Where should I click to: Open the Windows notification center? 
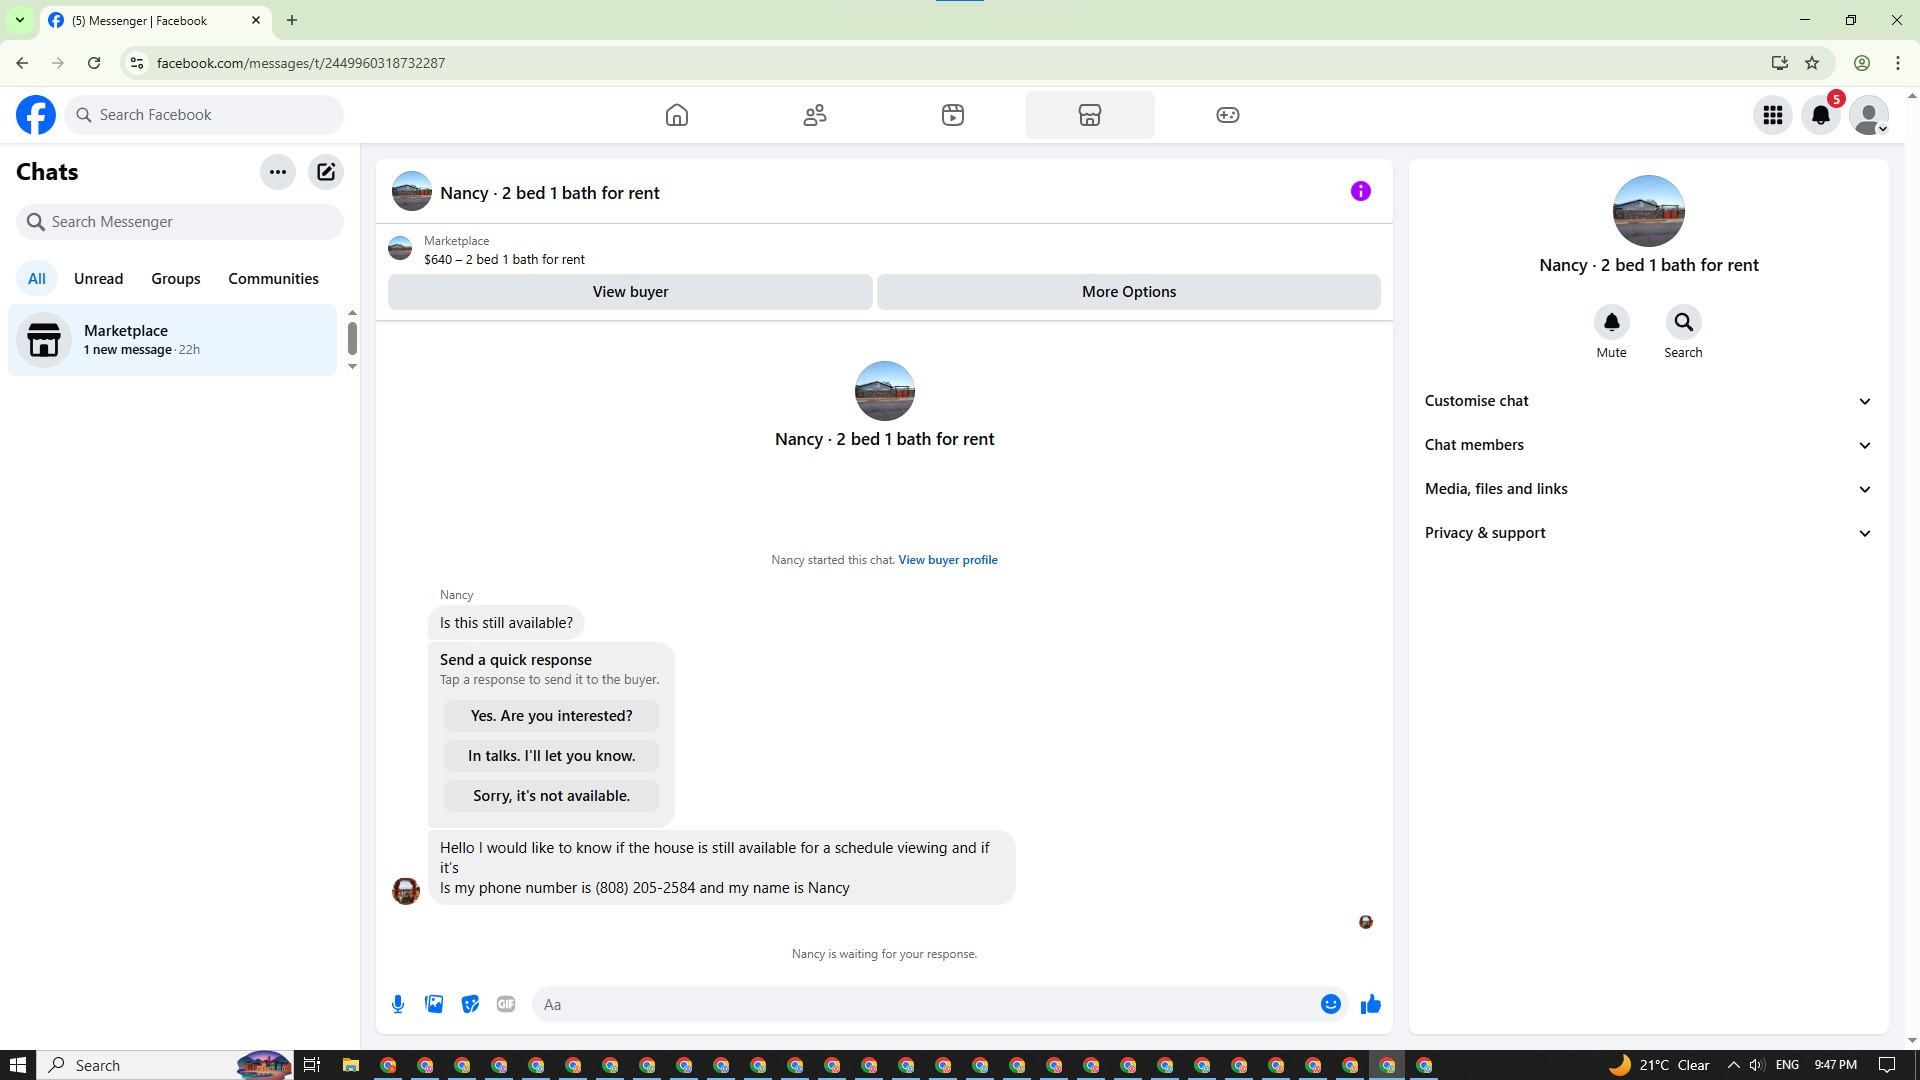1888,1065
